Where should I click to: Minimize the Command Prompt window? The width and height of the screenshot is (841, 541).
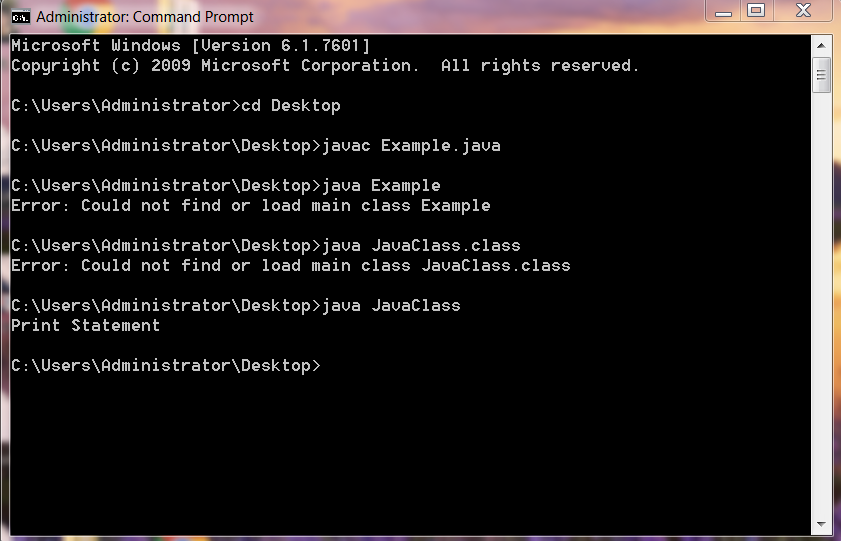(x=723, y=11)
